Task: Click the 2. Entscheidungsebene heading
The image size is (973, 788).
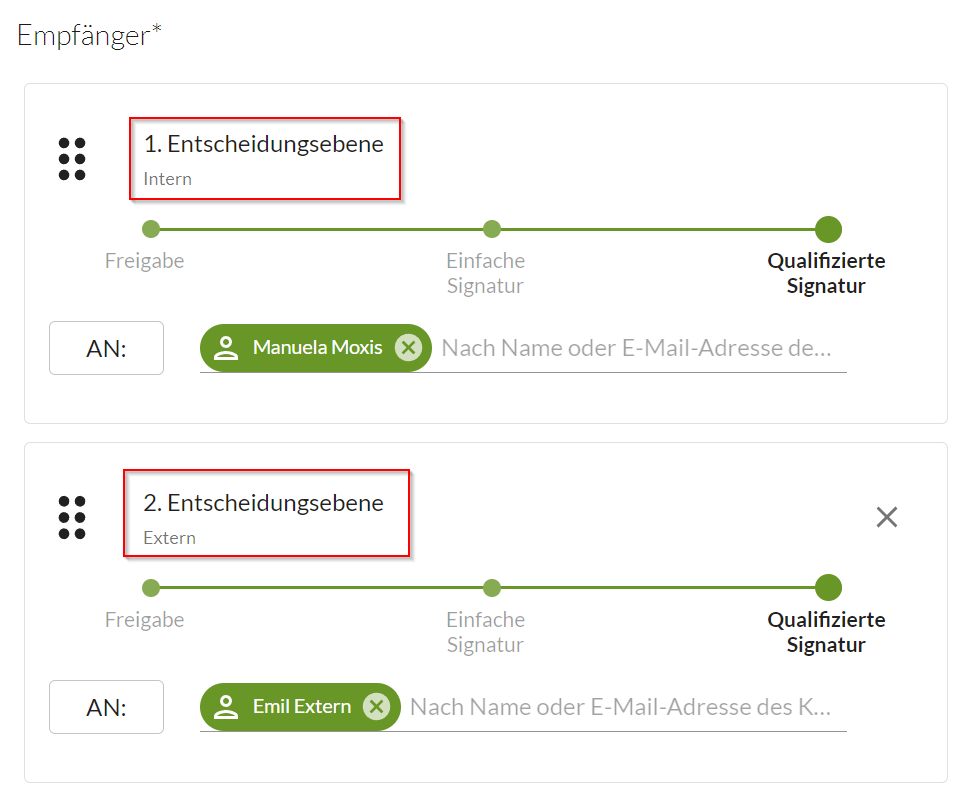Action: point(263,503)
